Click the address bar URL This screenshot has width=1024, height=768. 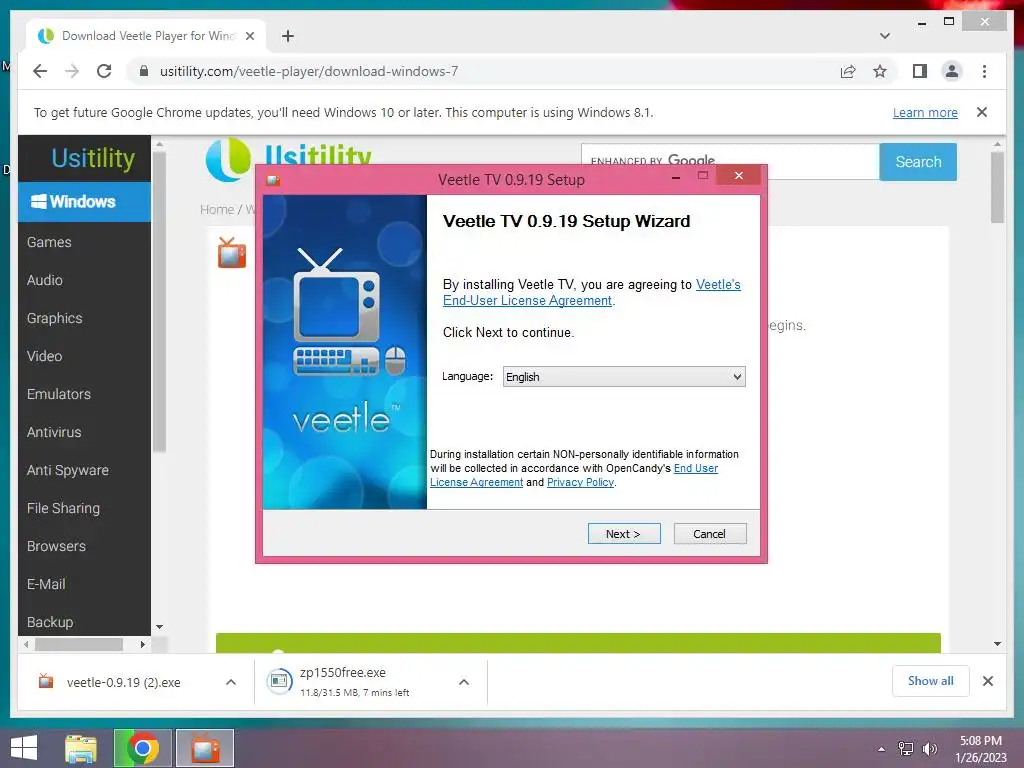point(309,71)
